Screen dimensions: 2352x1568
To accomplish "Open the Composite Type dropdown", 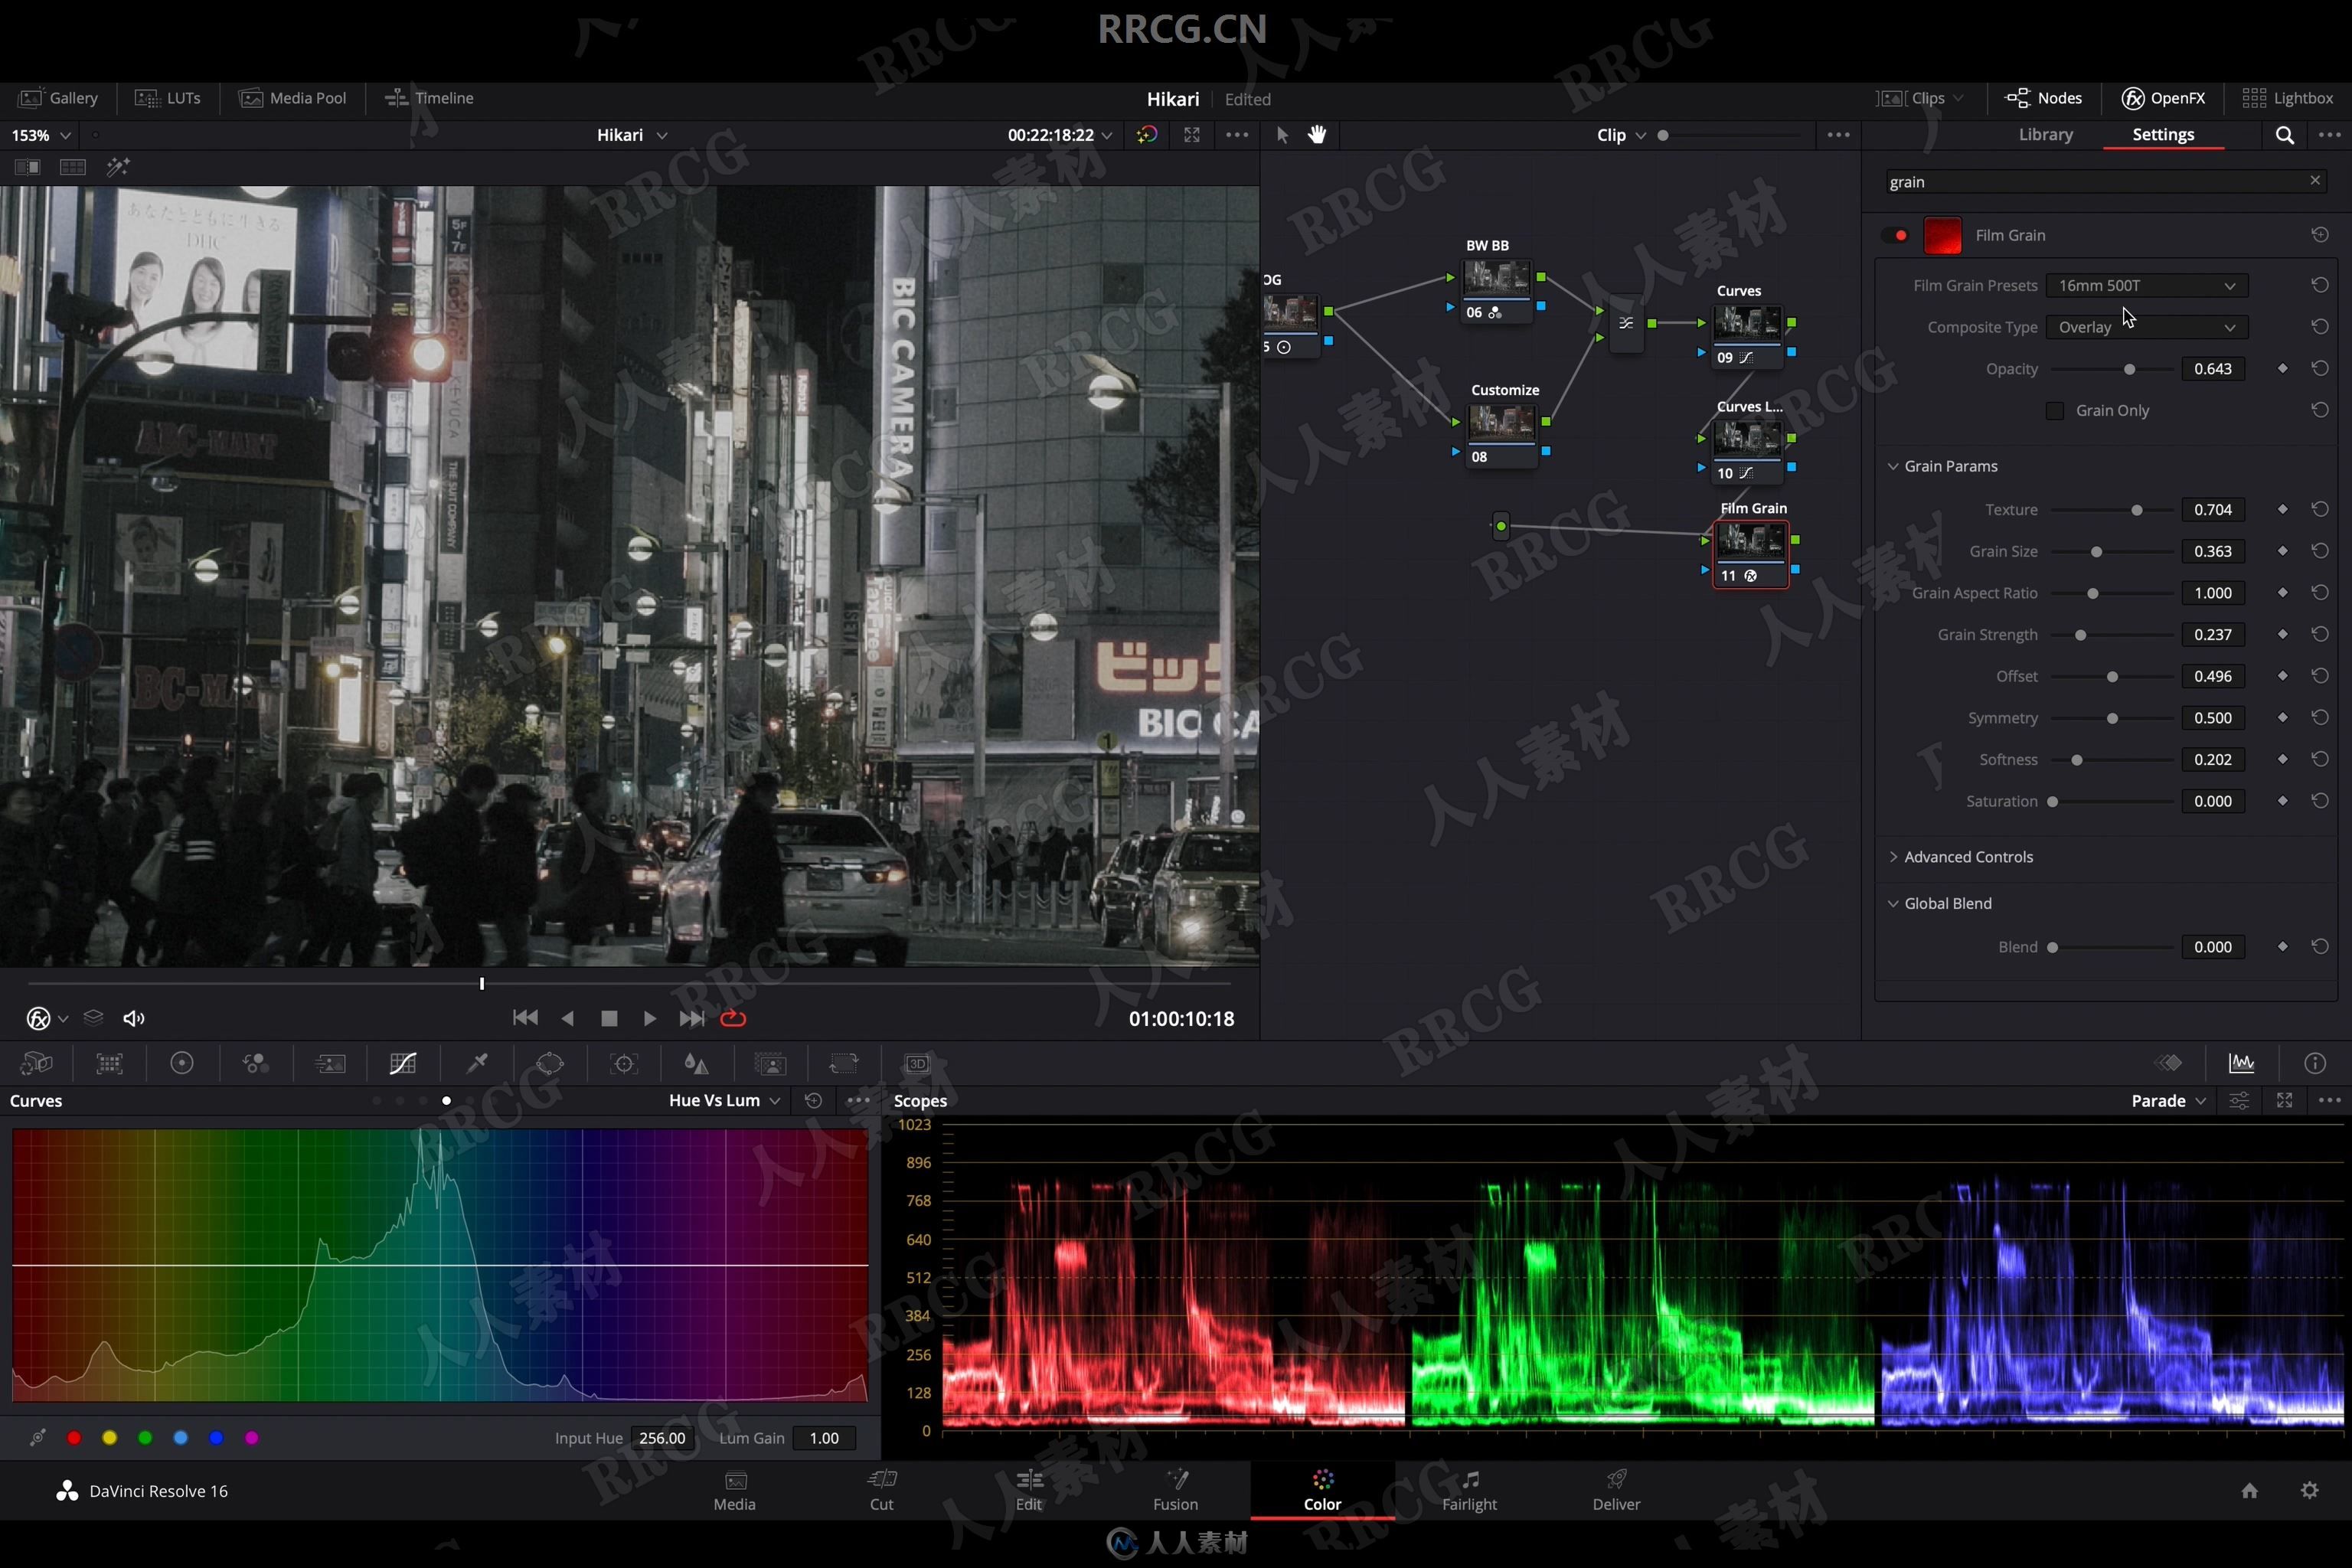I will coord(2144,327).
